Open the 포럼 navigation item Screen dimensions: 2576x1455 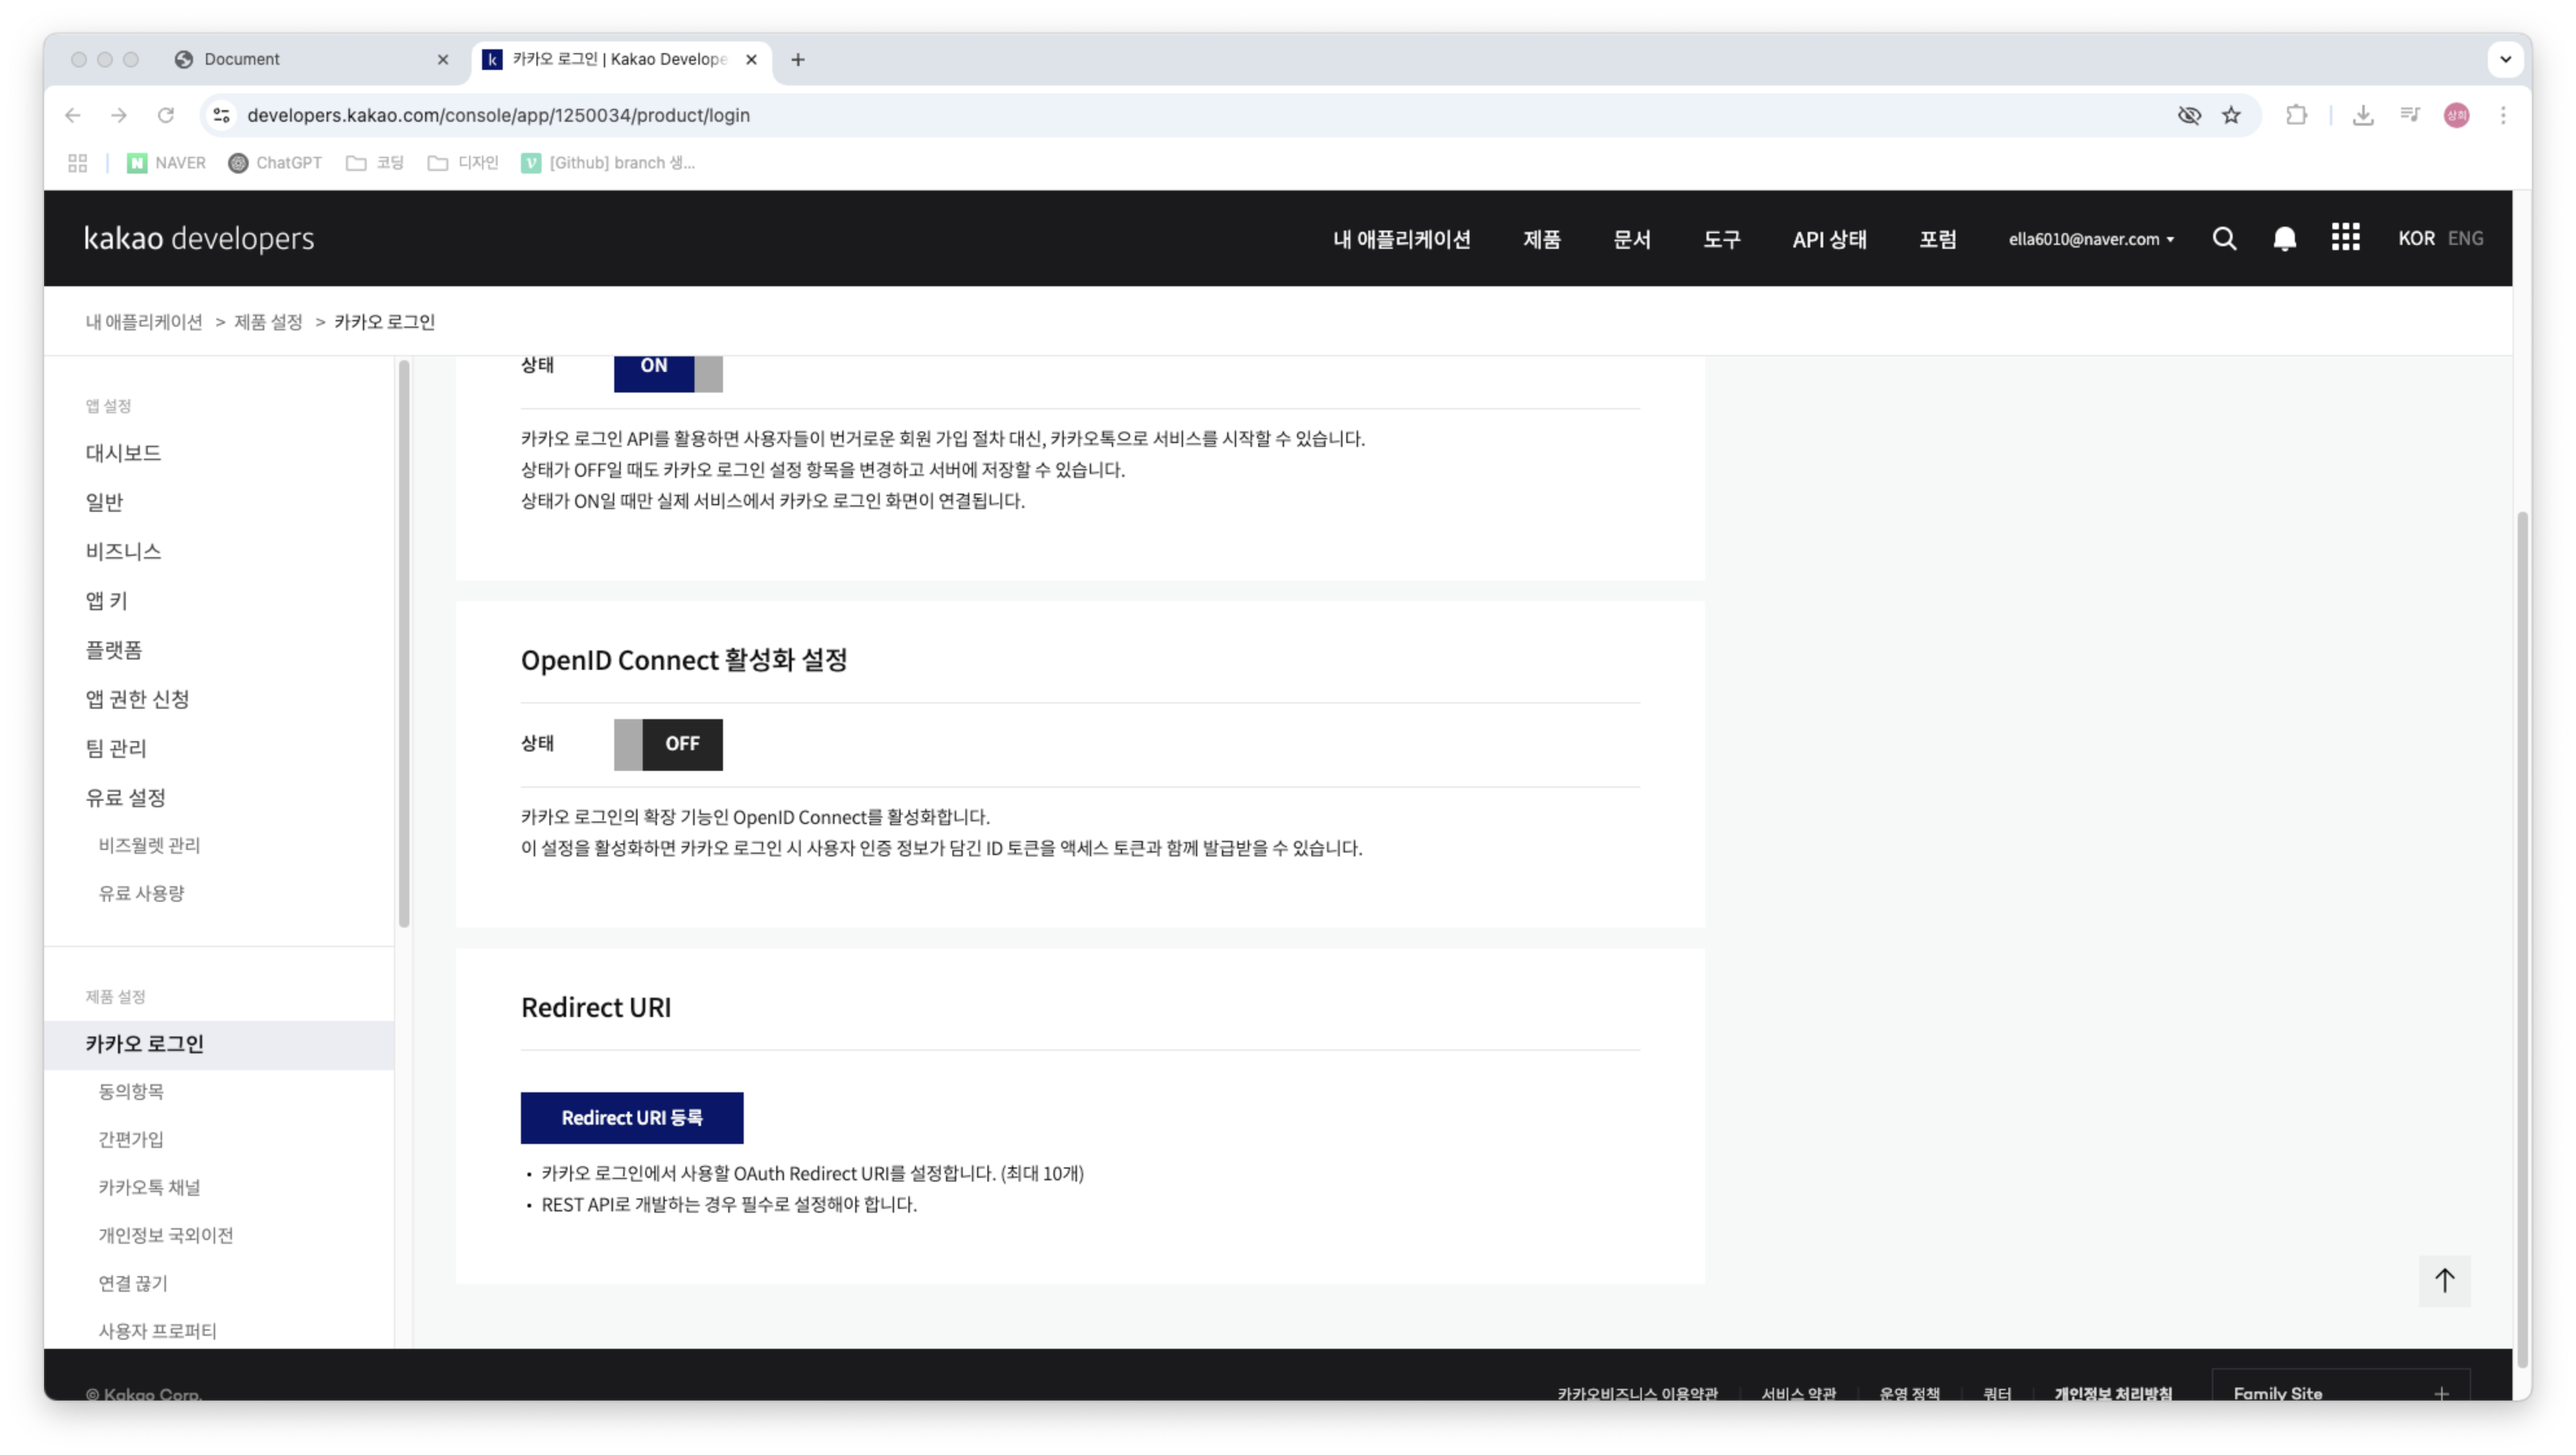point(1937,239)
